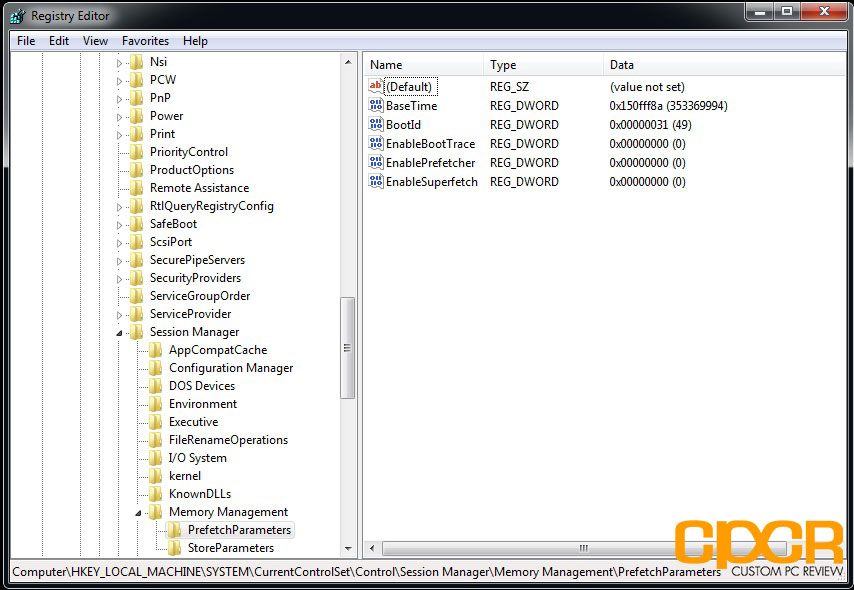The width and height of the screenshot is (854, 590).
Task: Select the Configuration Manager key
Action: (x=231, y=368)
